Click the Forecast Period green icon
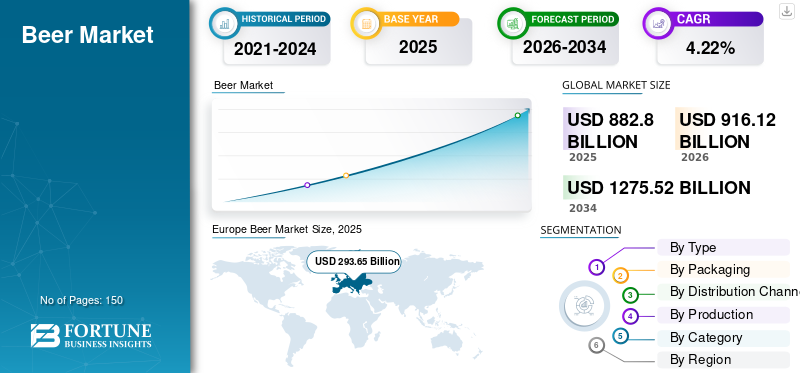Screen dimensions: 800x373 point(512,23)
